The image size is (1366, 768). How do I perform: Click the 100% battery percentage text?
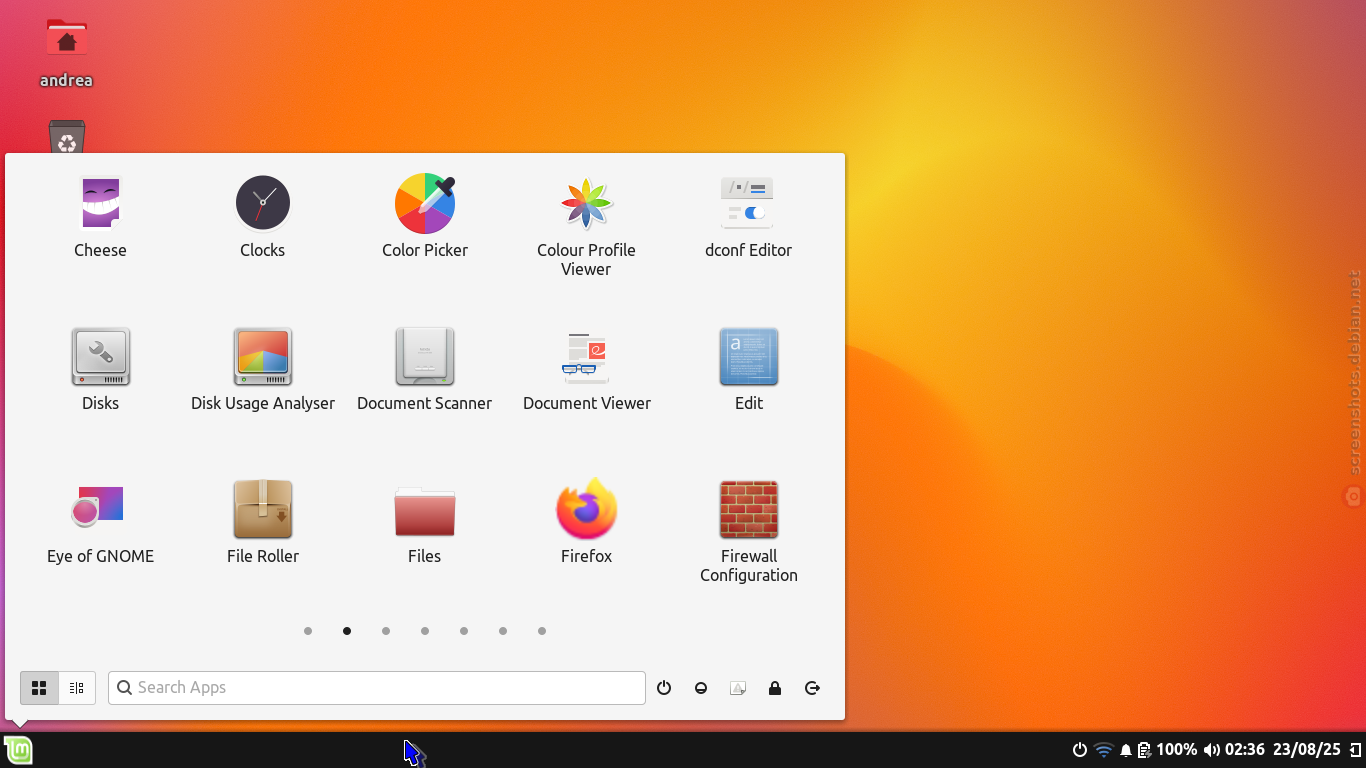(1177, 750)
